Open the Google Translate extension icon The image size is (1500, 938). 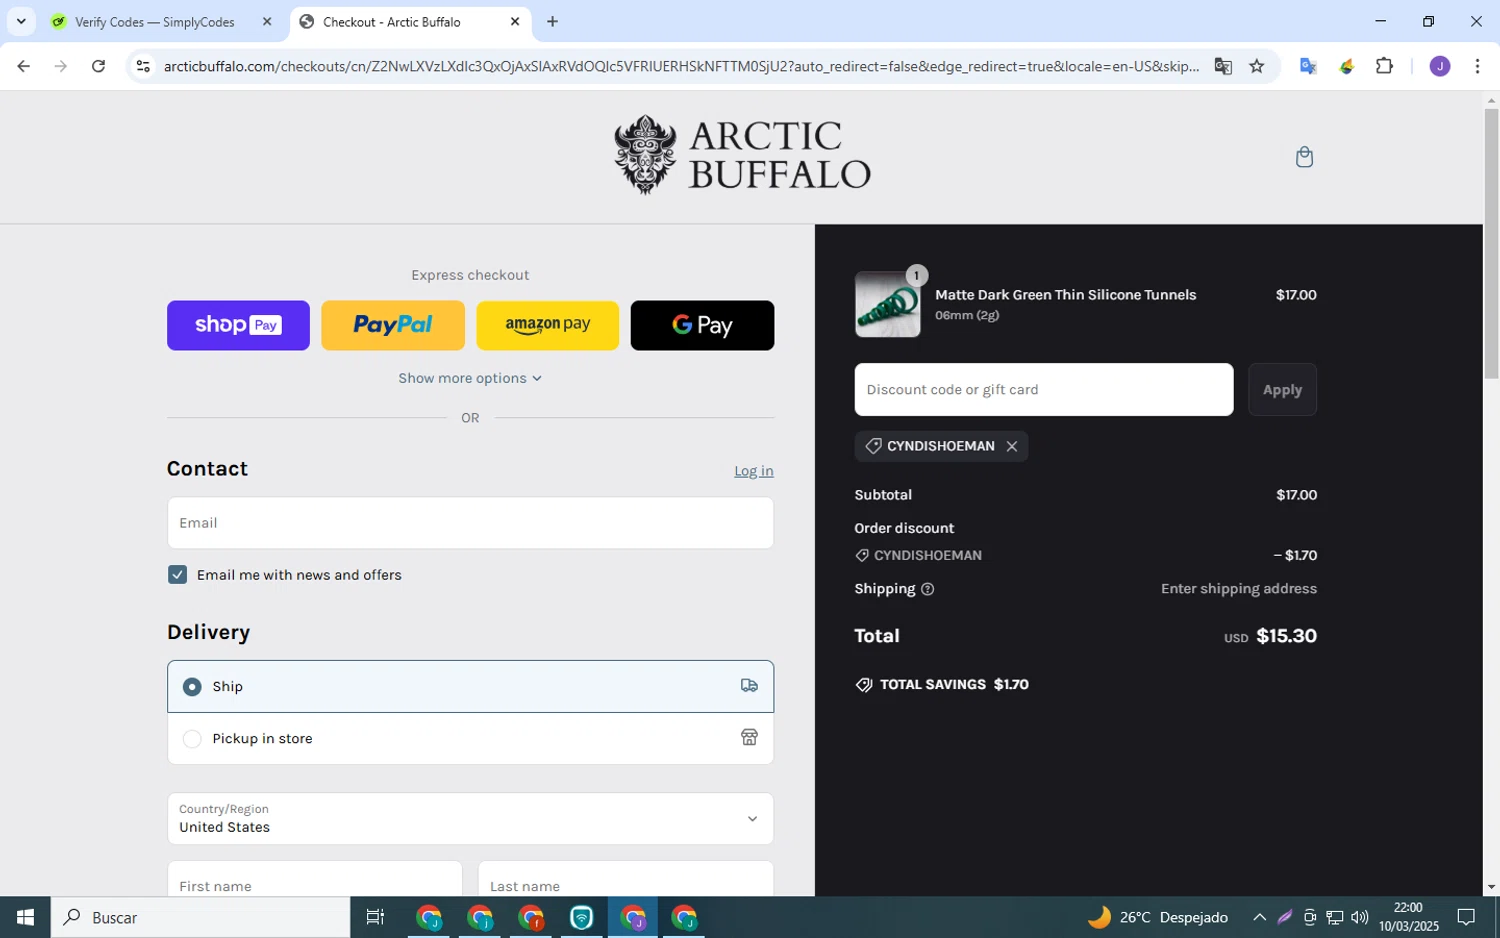click(1308, 66)
